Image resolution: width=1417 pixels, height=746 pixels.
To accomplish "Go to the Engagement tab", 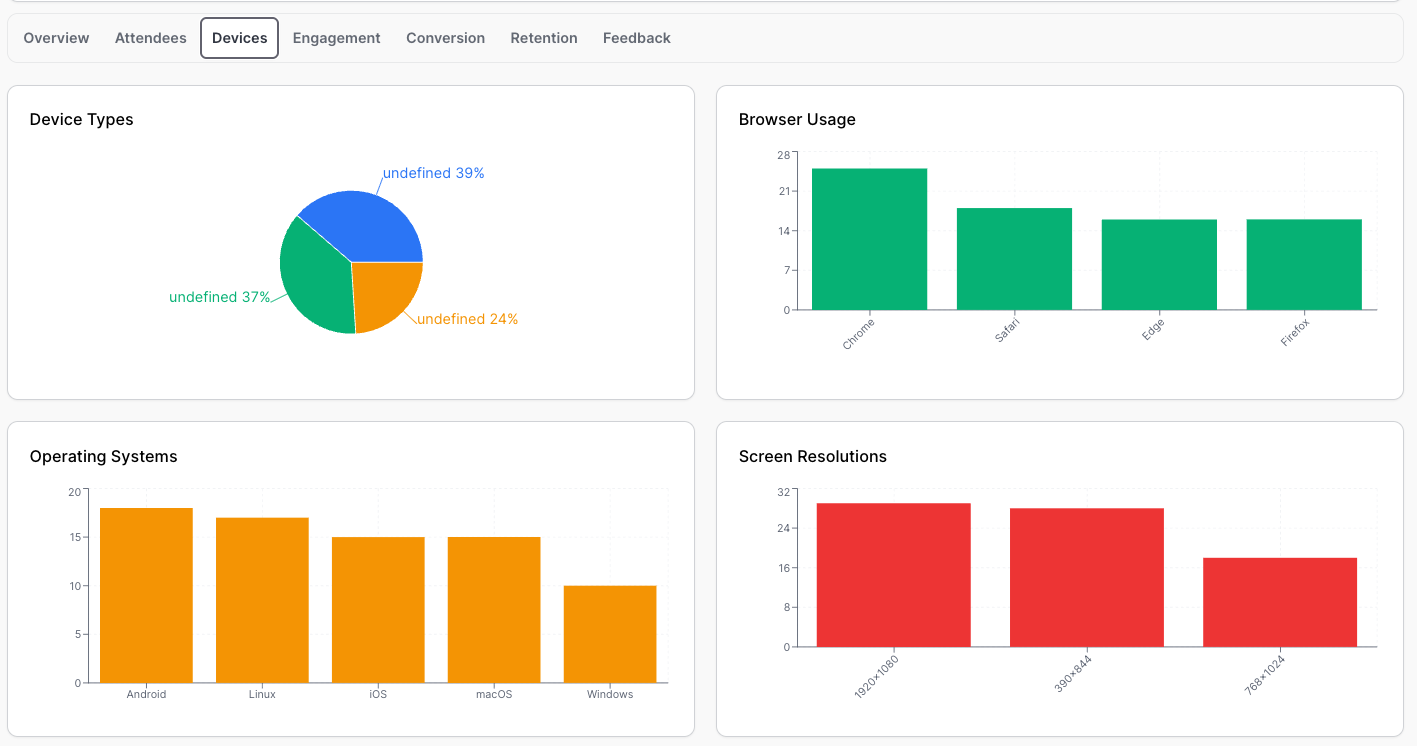I will (x=336, y=38).
